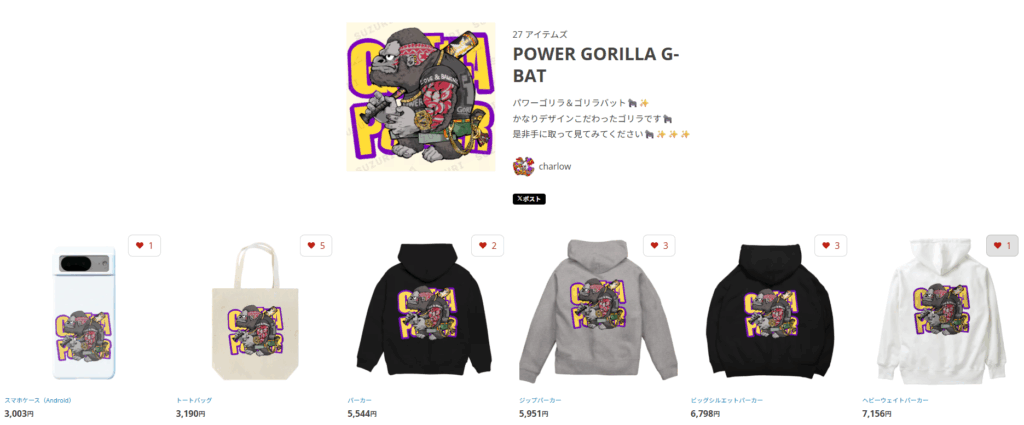Share via the X ポスト button
Screen dimensions: 1024x425
pos(529,199)
